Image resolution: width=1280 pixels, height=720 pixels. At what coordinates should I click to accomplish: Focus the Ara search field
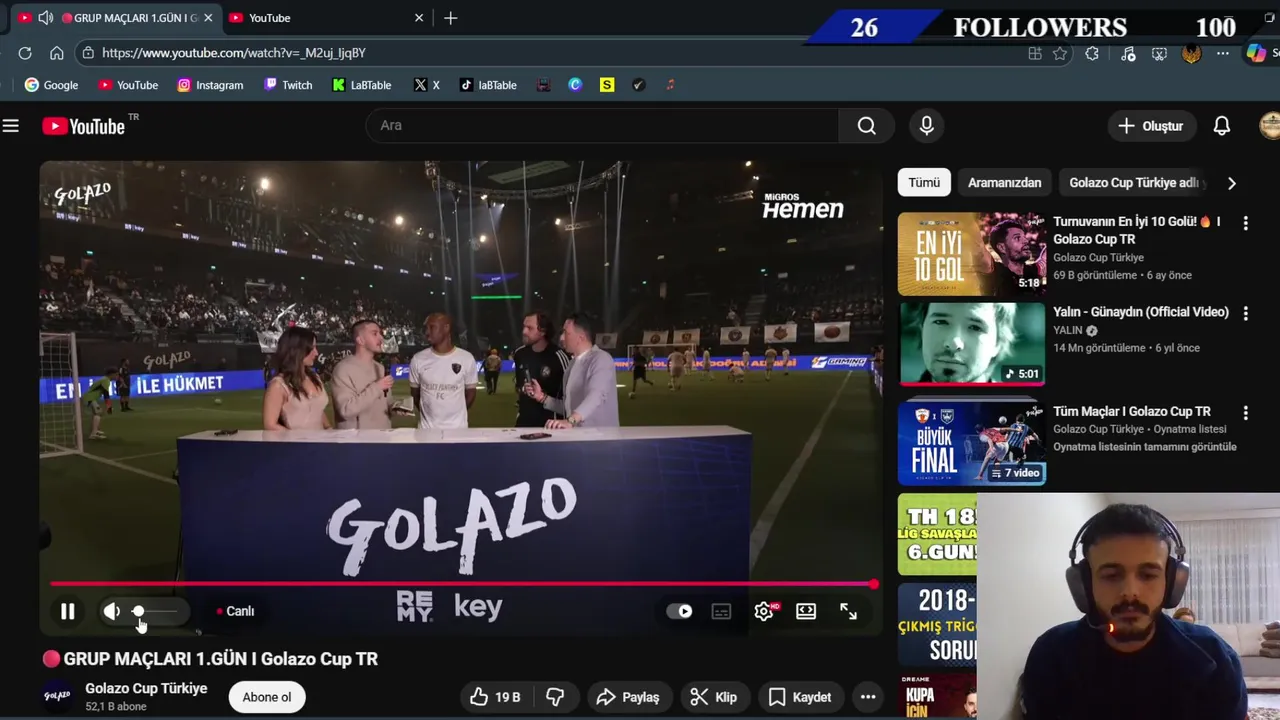[600, 125]
